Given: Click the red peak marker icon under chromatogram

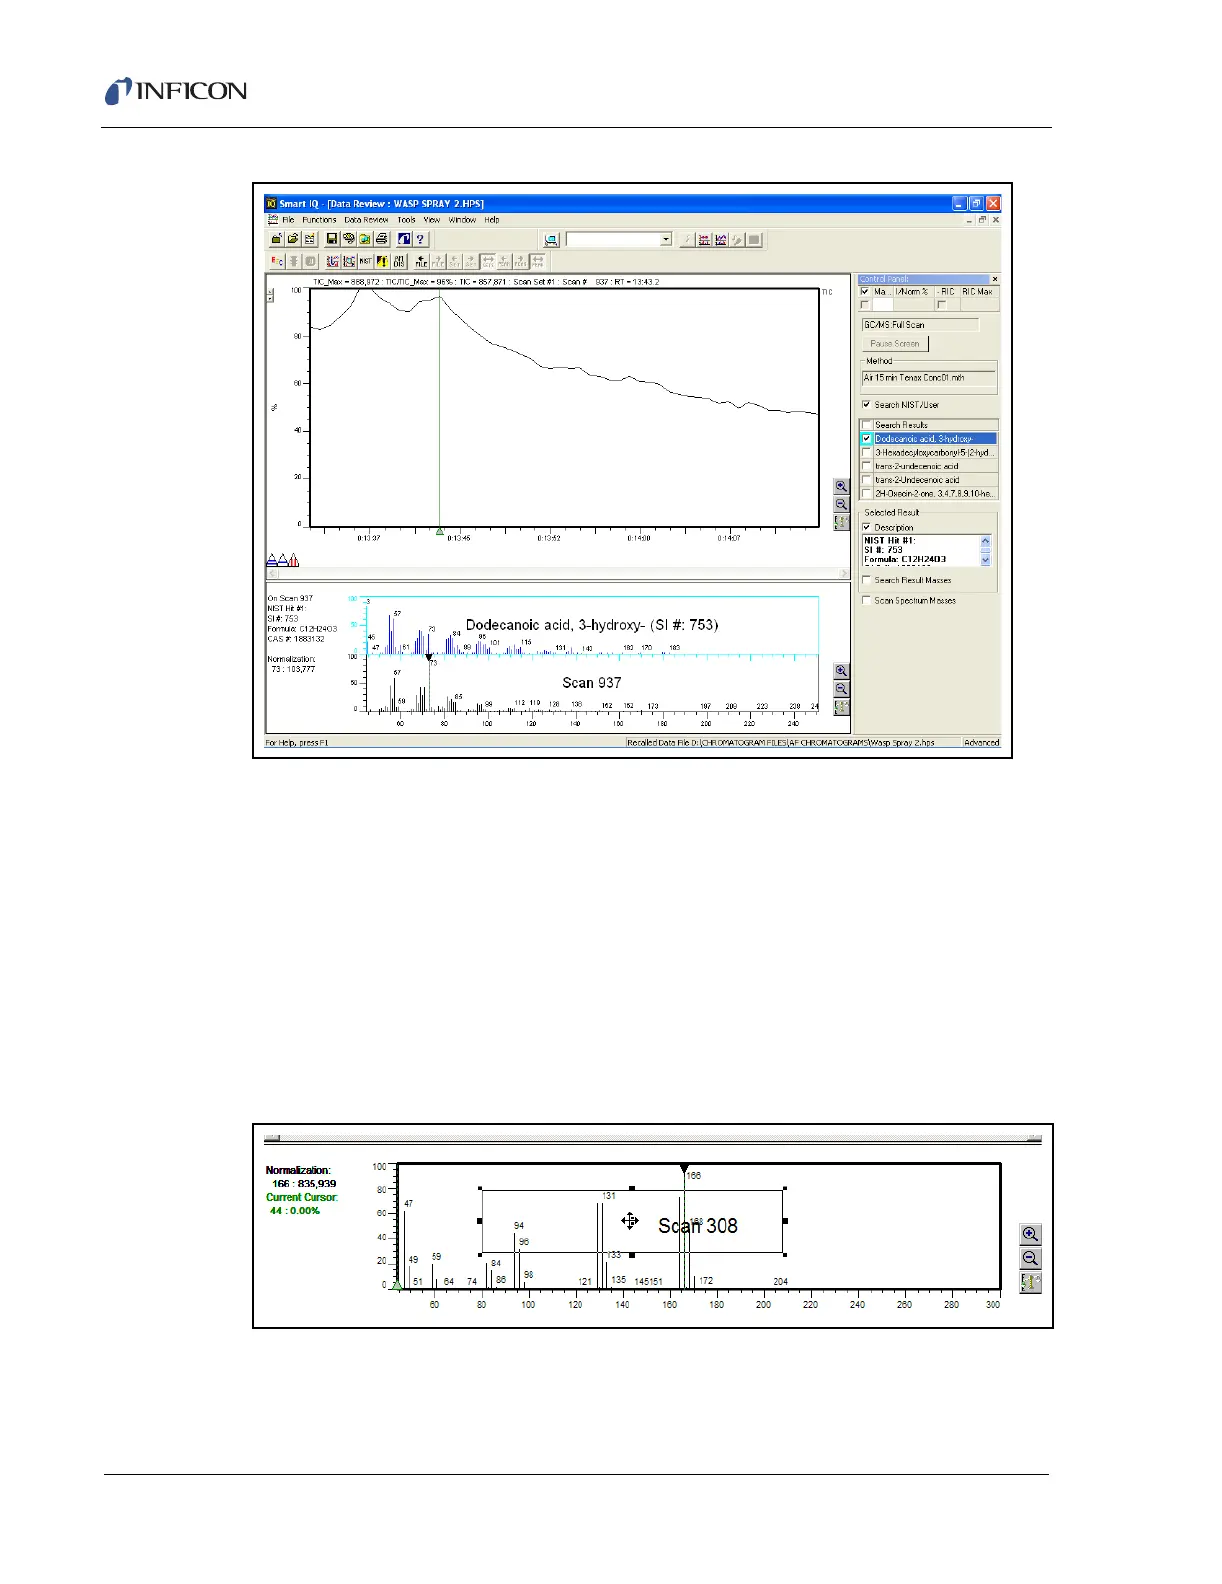Looking at the screenshot, I should [294, 561].
